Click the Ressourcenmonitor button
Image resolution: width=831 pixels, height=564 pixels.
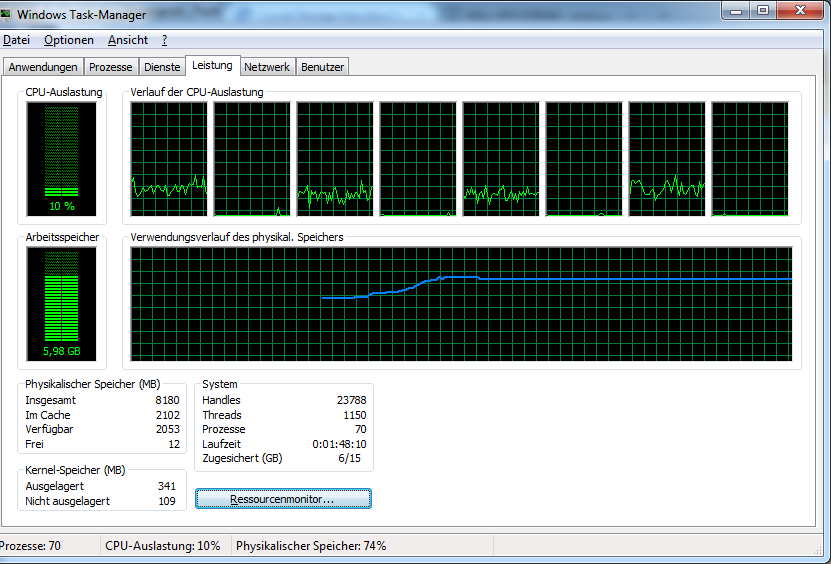coord(284,499)
